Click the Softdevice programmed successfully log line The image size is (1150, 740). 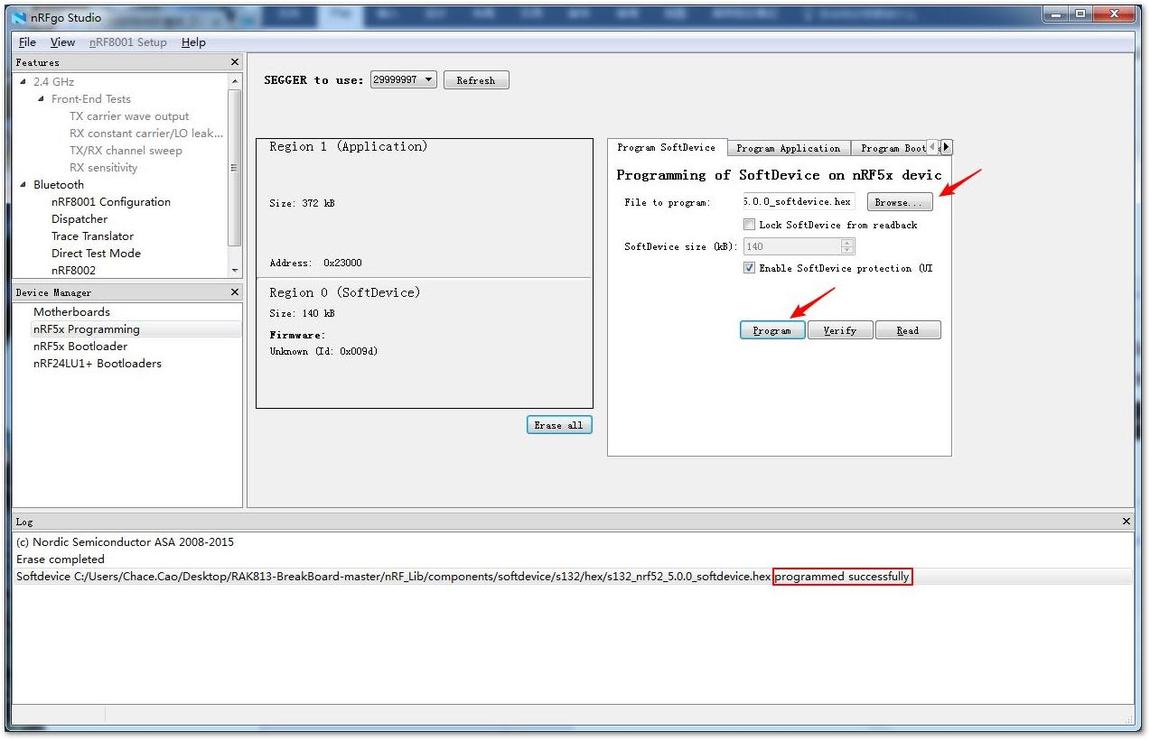tap(464, 576)
